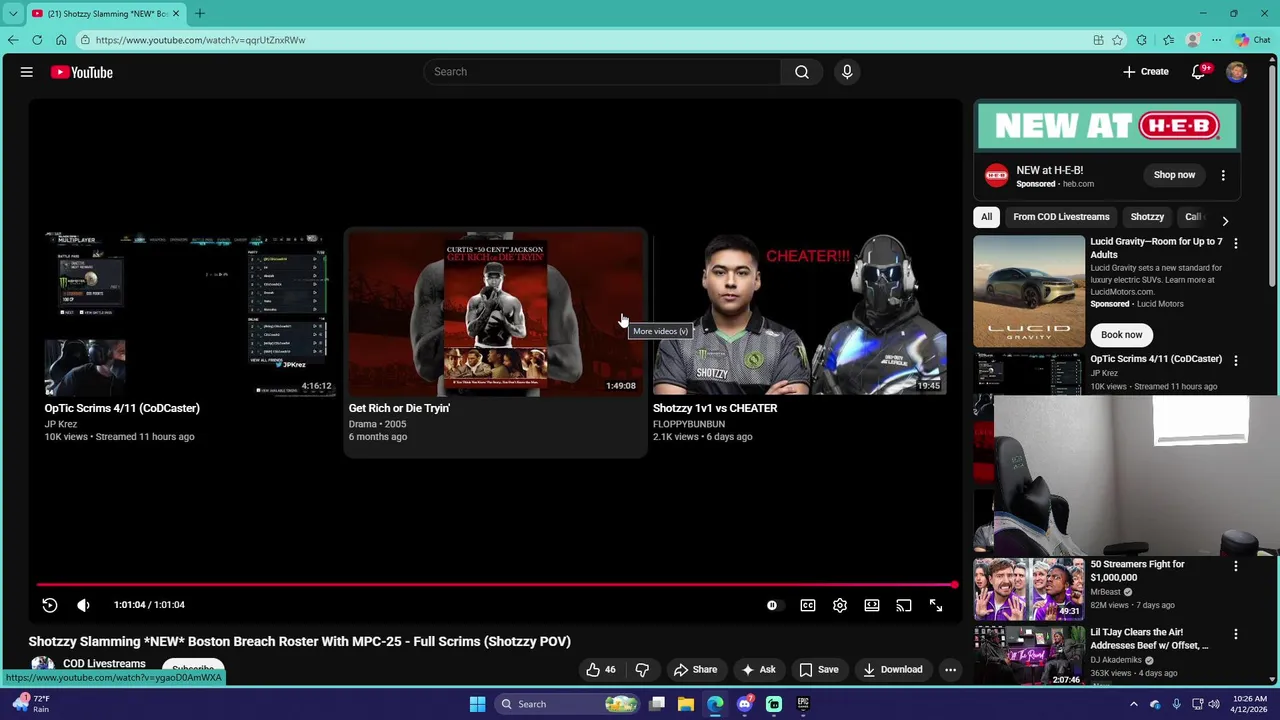Open Windows Start menu

point(478,704)
